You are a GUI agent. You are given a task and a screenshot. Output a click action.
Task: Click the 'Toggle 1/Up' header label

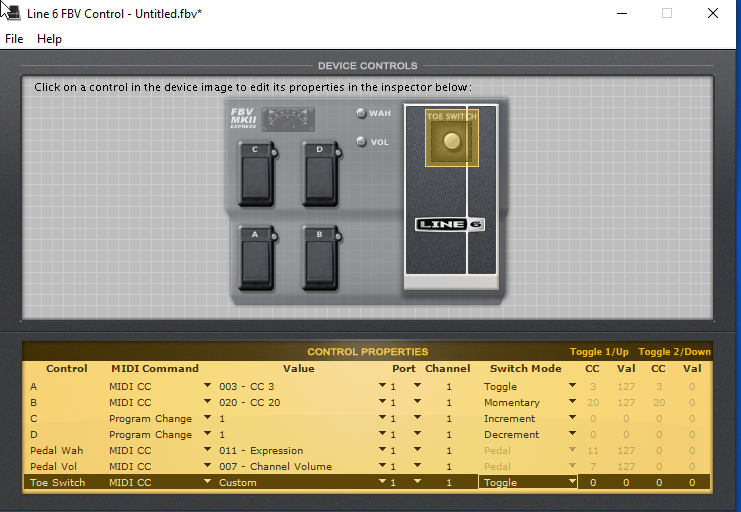[x=599, y=352]
